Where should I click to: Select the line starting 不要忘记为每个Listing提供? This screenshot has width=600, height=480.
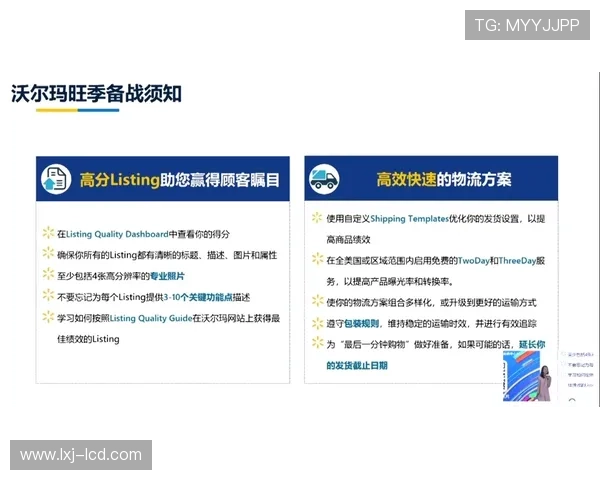(153, 297)
